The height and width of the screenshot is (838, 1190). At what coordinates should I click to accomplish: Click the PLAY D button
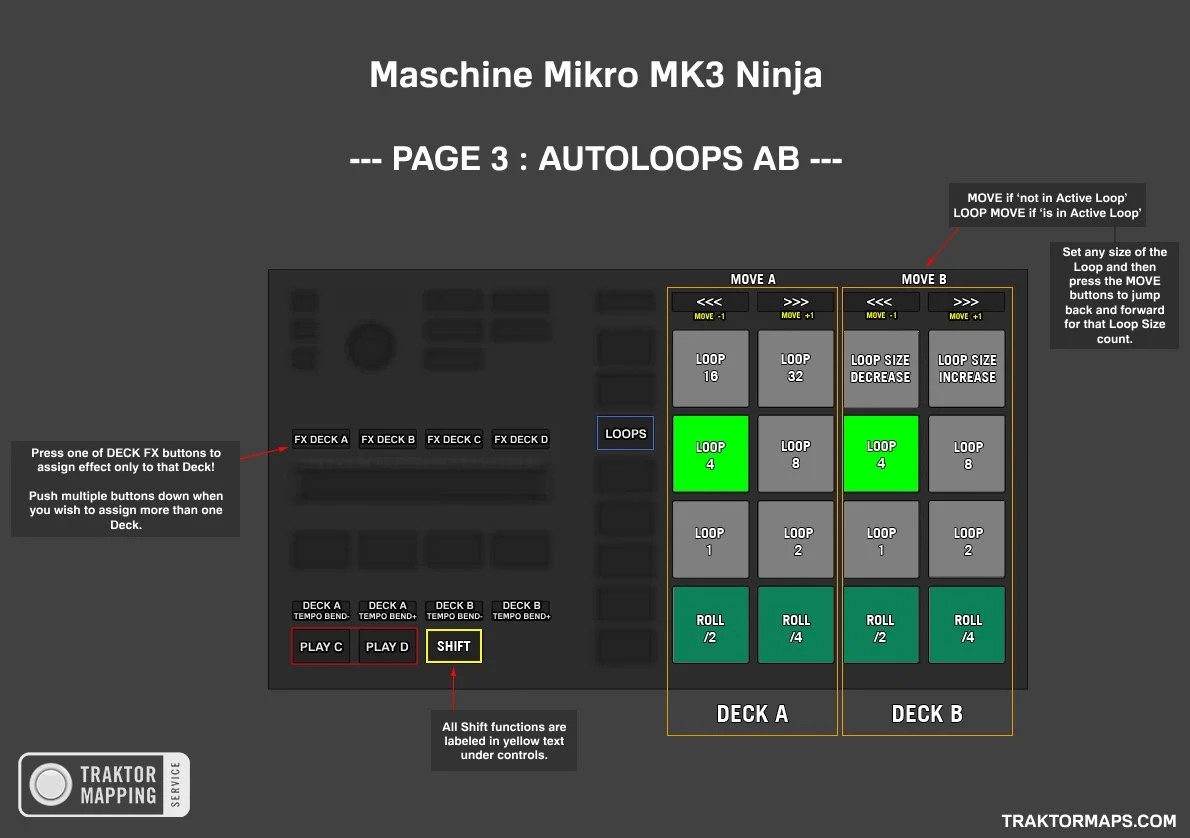pyautogui.click(x=388, y=647)
